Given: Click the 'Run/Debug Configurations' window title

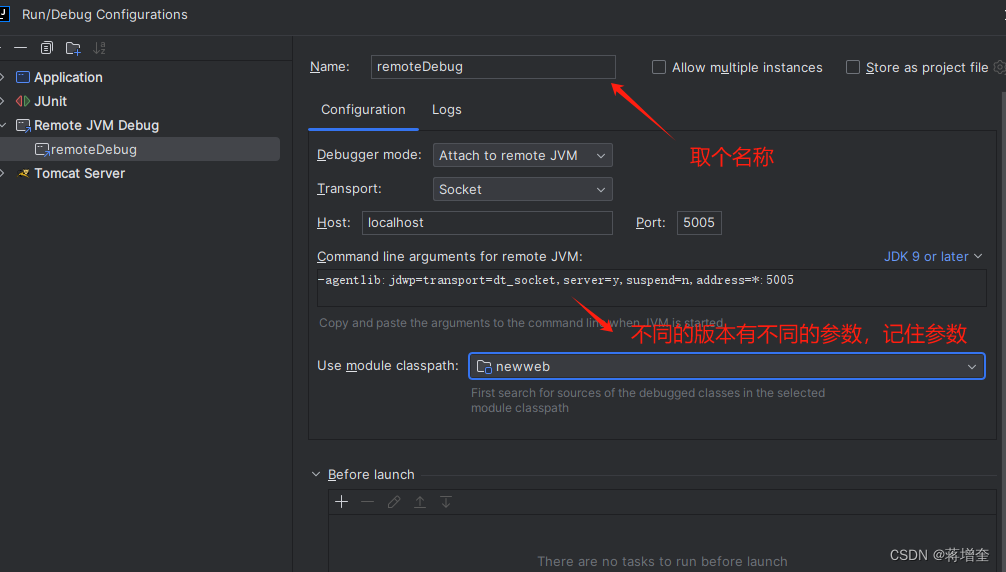Looking at the screenshot, I should (105, 14).
